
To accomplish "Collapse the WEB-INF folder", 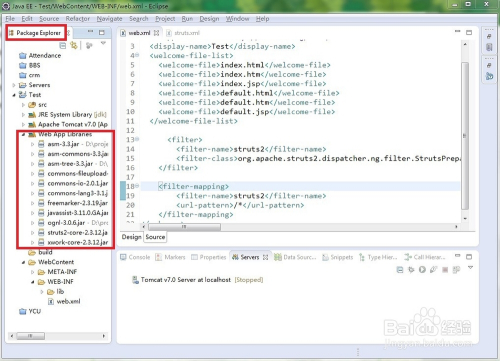I will click(x=32, y=282).
